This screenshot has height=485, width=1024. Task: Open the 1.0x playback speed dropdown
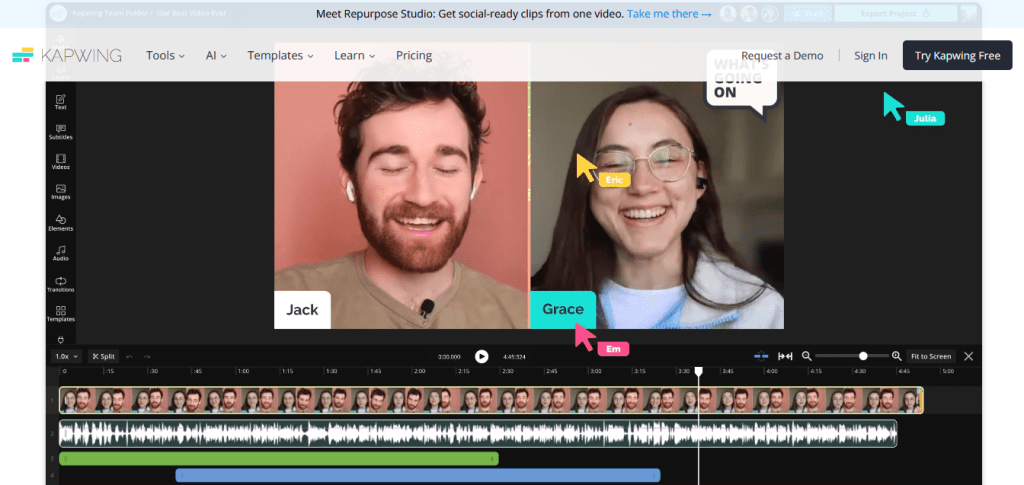[67, 356]
